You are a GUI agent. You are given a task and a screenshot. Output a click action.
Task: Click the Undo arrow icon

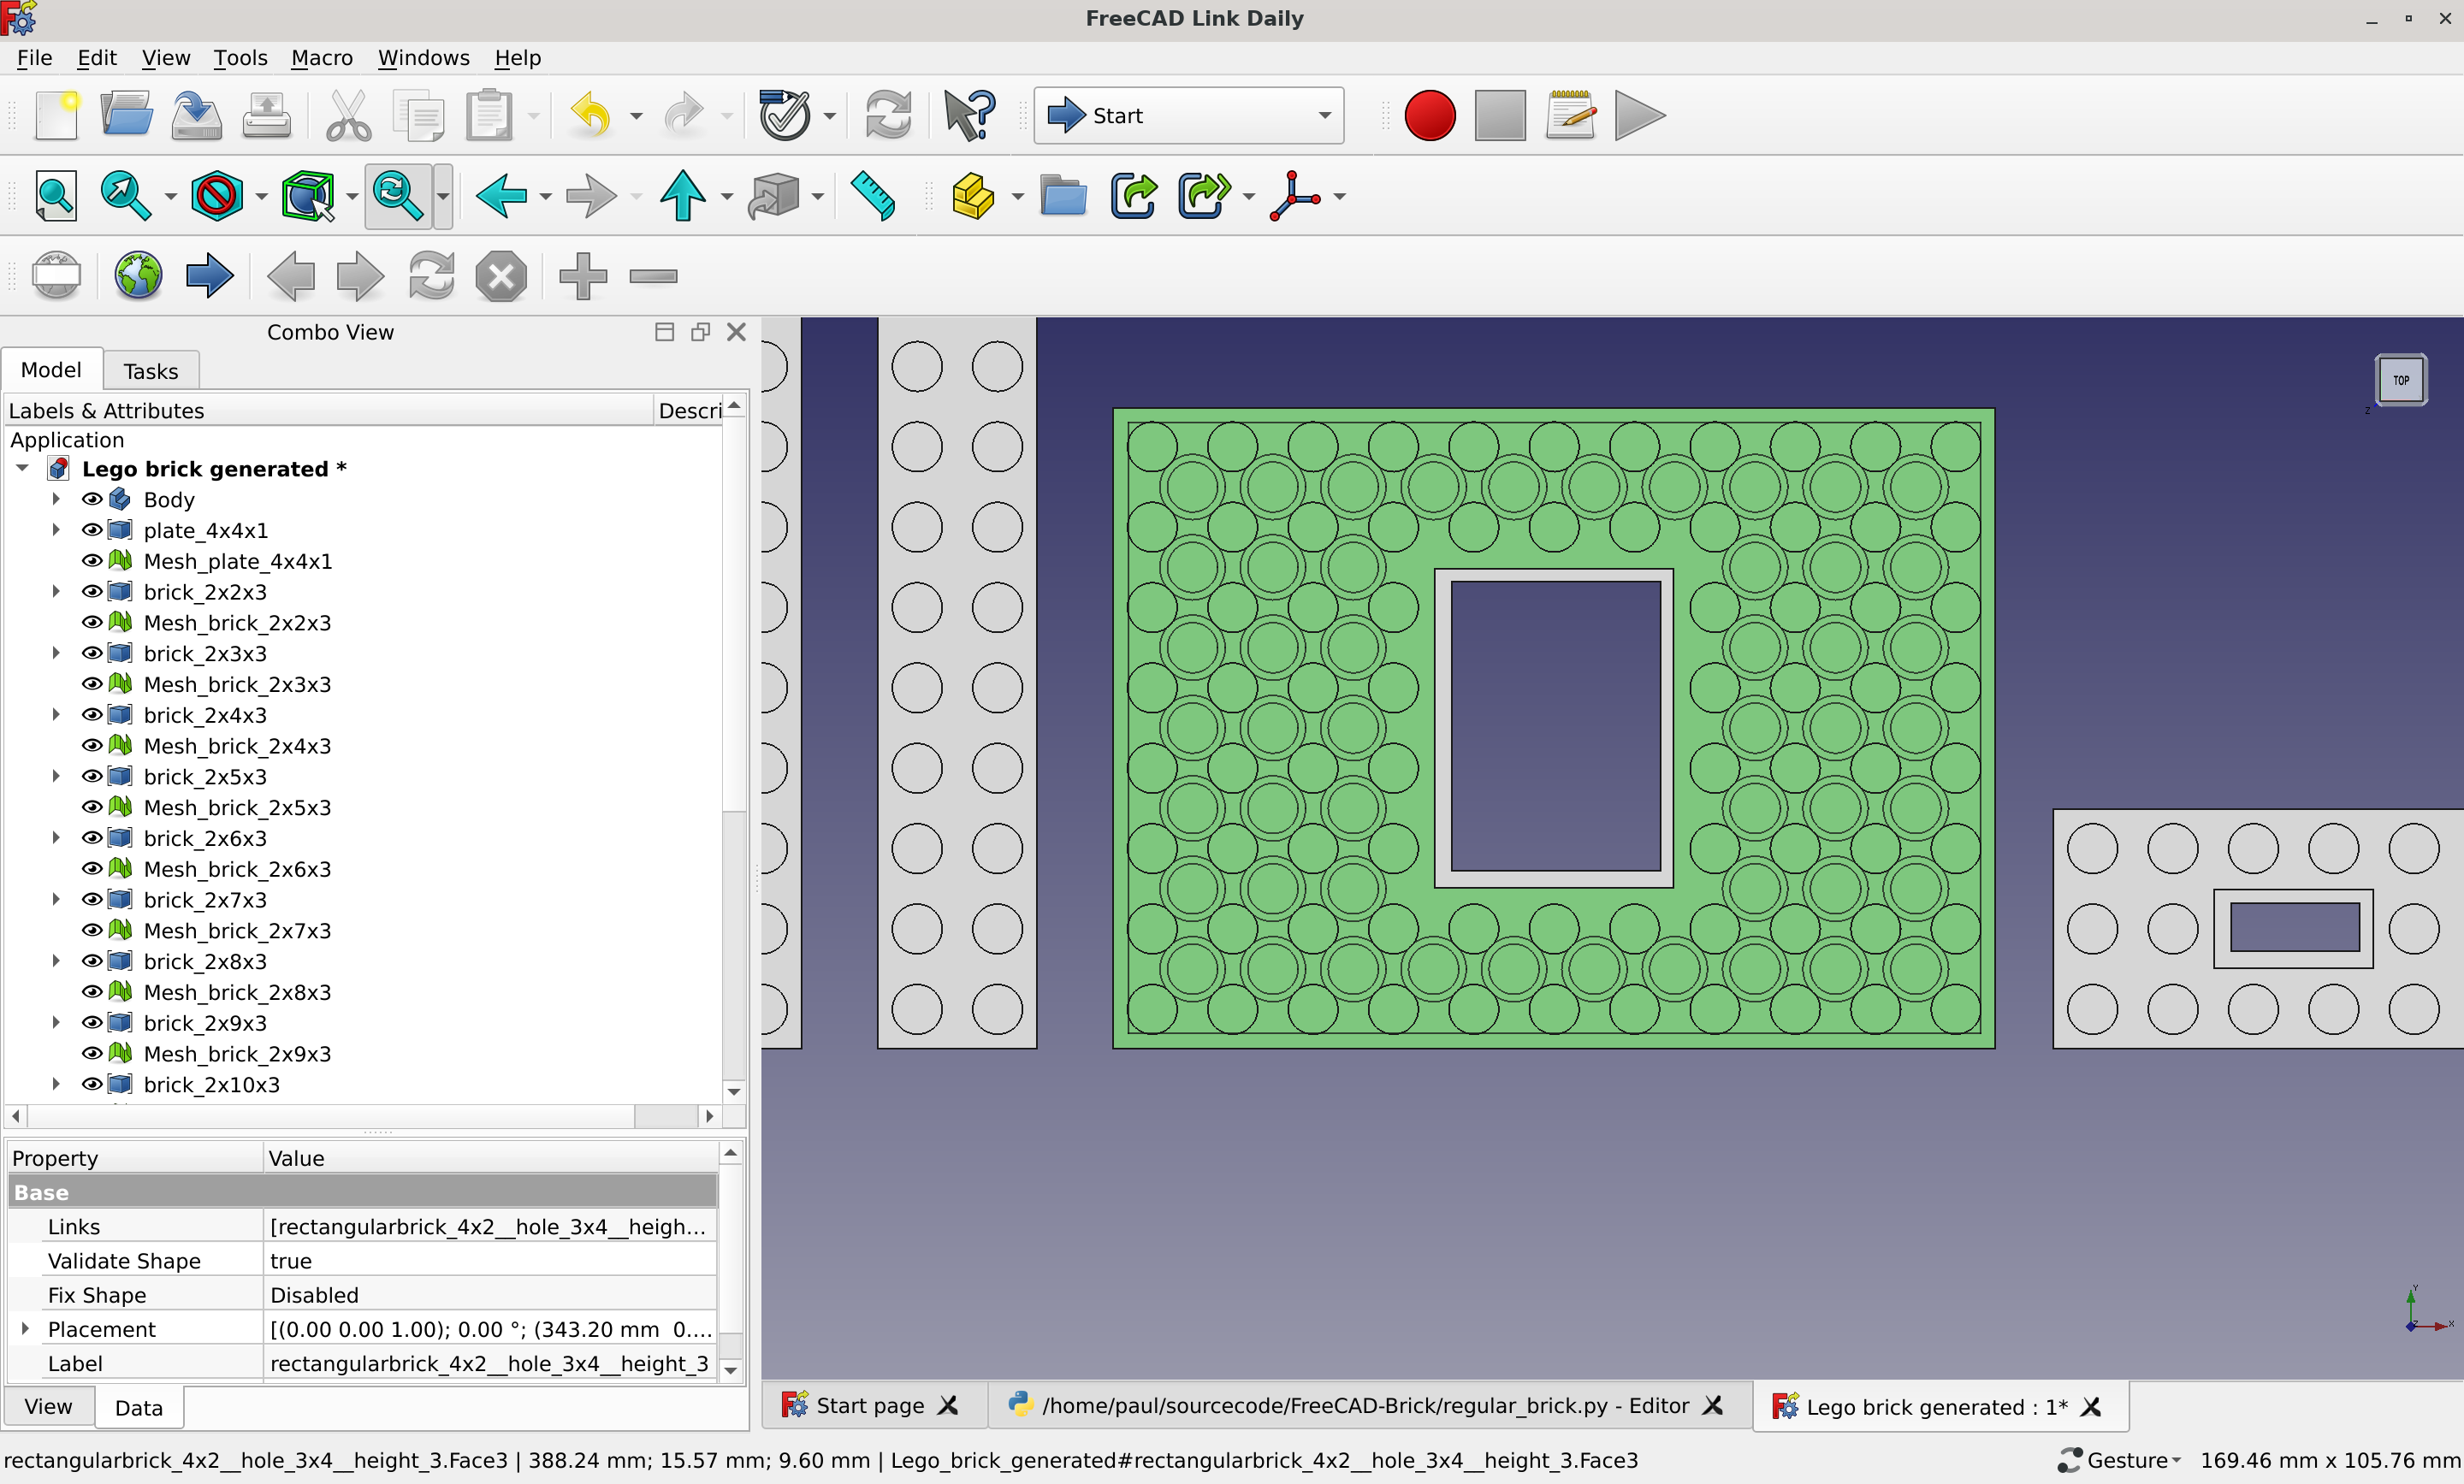click(x=591, y=116)
